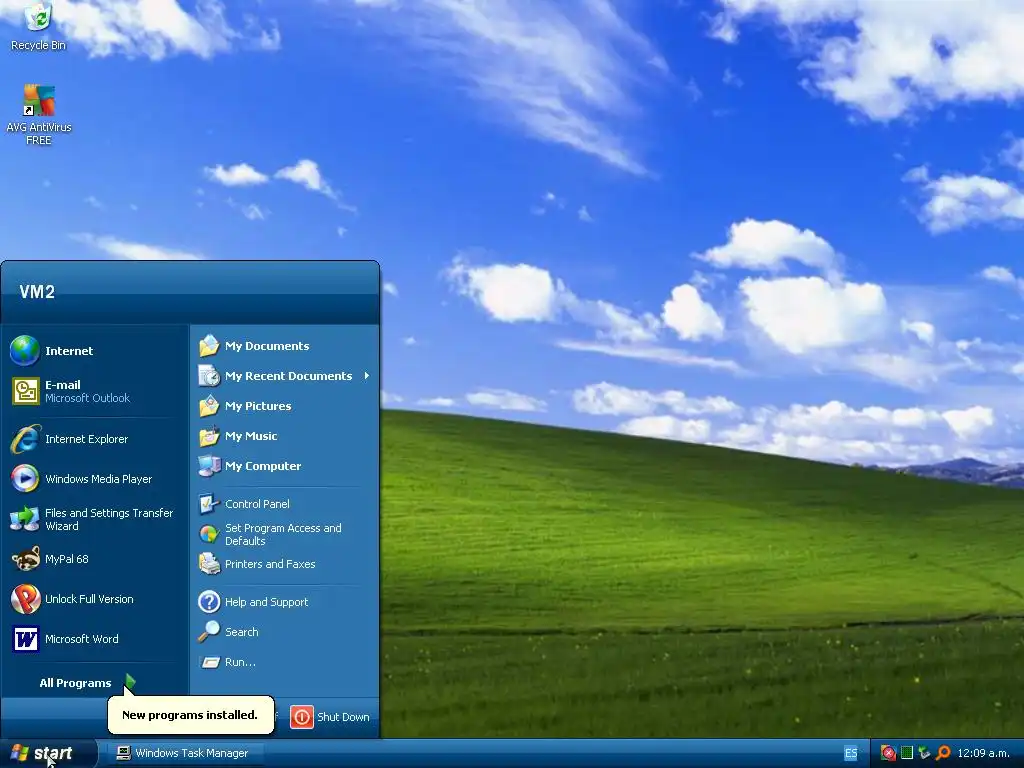Click the Shut Down button

[x=330, y=717]
